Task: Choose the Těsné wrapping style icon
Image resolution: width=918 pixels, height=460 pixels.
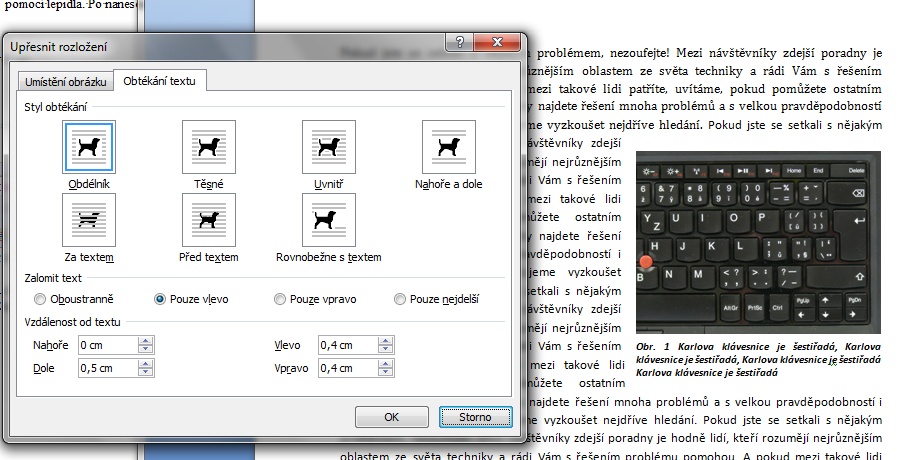Action: click(x=209, y=147)
